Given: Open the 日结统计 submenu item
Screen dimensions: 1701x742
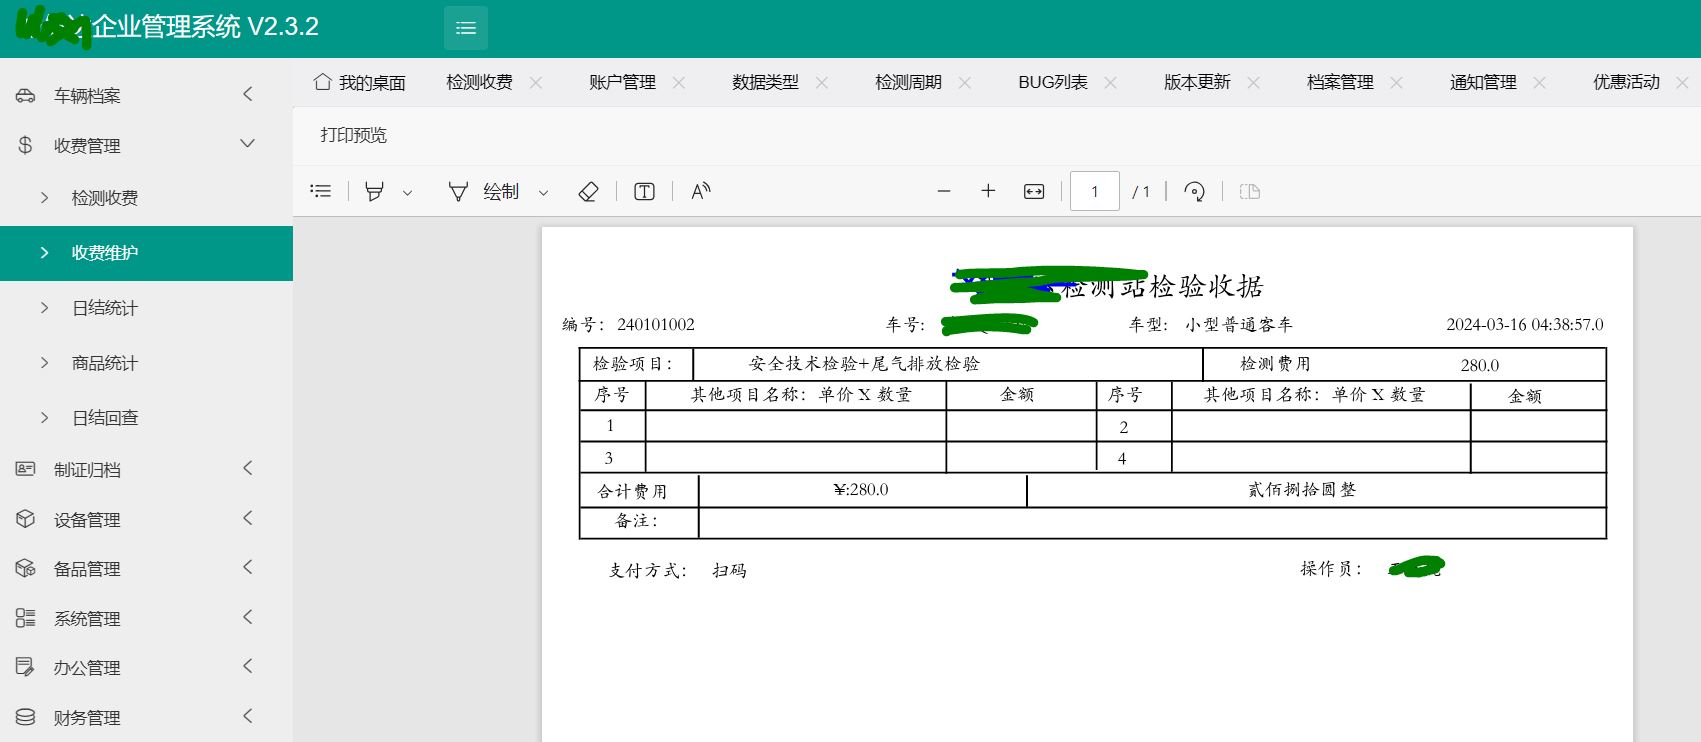Looking at the screenshot, I should coord(146,308).
